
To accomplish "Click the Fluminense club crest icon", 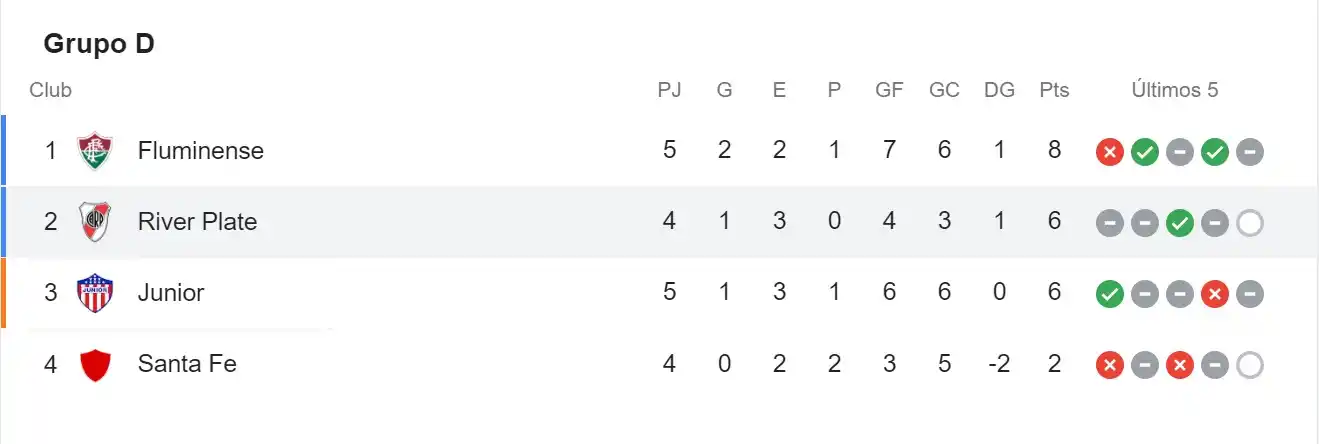I will coord(95,151).
